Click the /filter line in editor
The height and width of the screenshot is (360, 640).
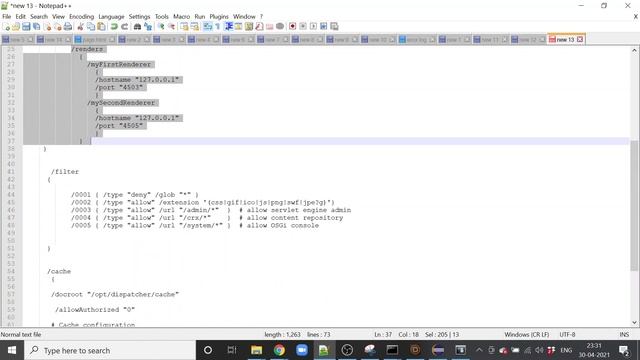(x=65, y=172)
